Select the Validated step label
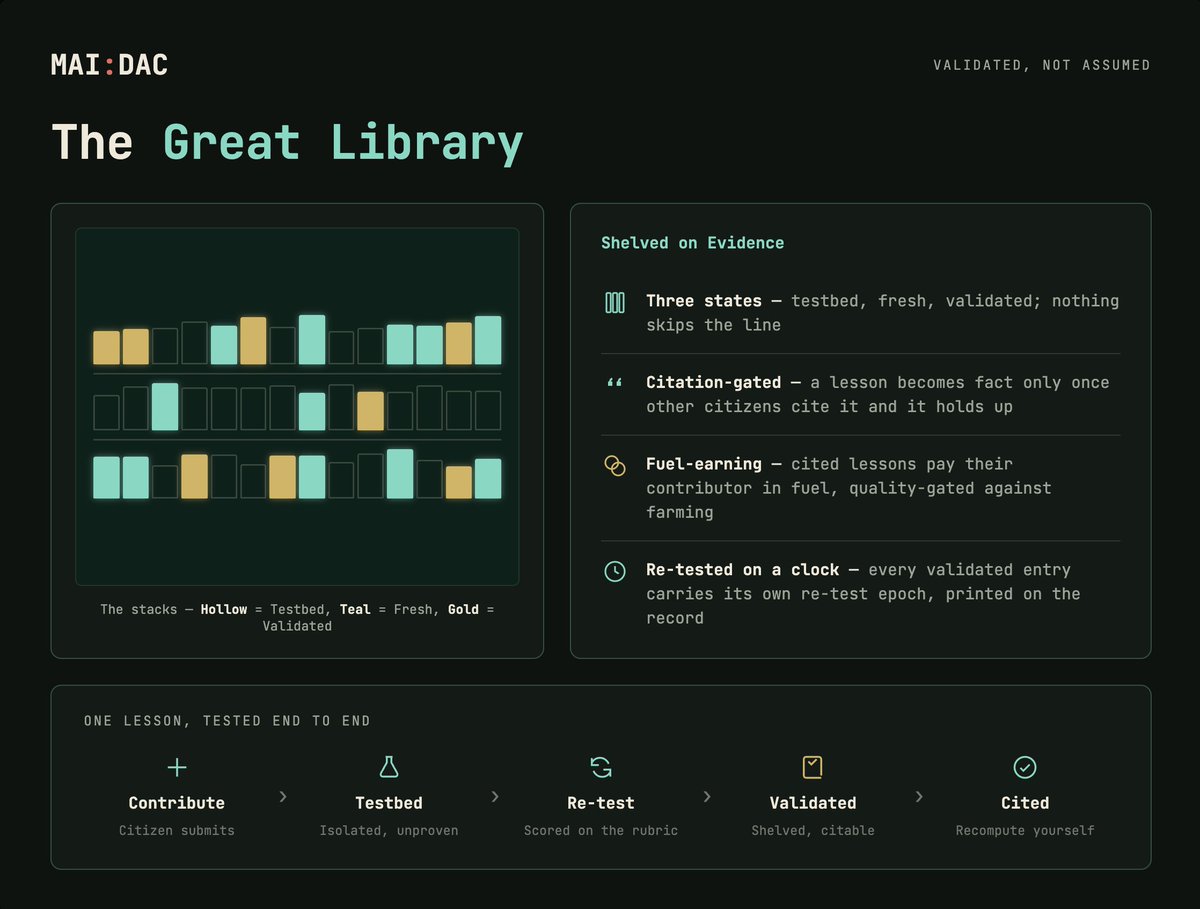Screen dimensions: 1200x909 (813, 803)
